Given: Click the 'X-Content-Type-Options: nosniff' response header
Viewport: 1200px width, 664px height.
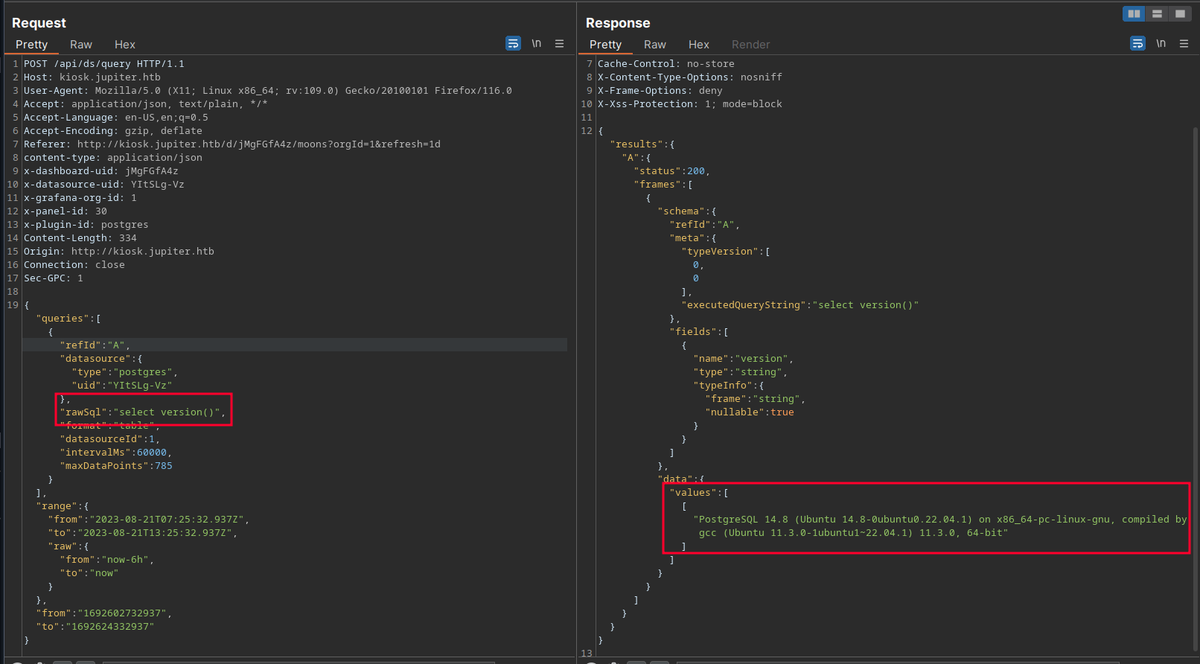Looking at the screenshot, I should [690, 77].
